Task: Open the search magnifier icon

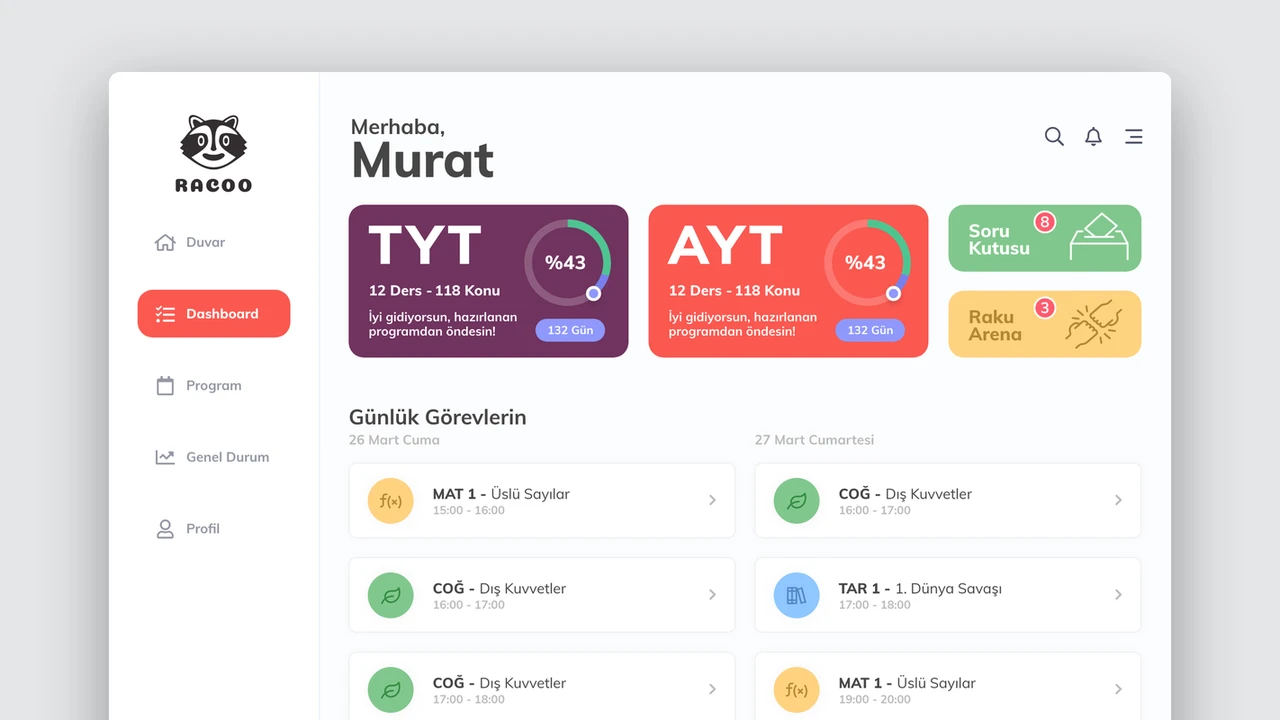Action: pos(1054,136)
